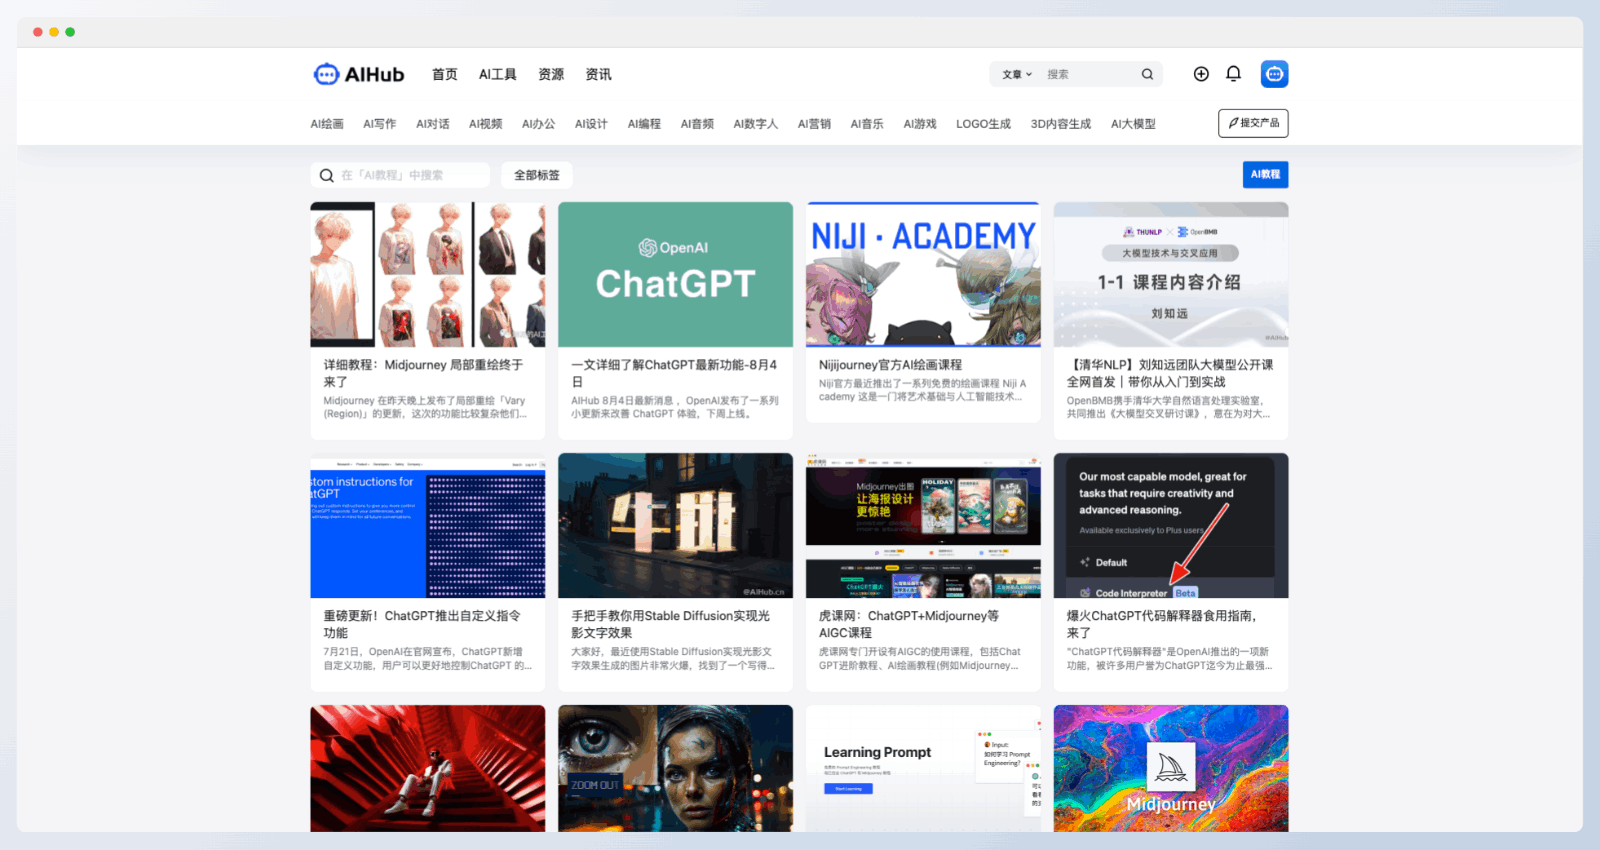Open the AI工具 menu item
The width and height of the screenshot is (1600, 850).
coord(497,74)
